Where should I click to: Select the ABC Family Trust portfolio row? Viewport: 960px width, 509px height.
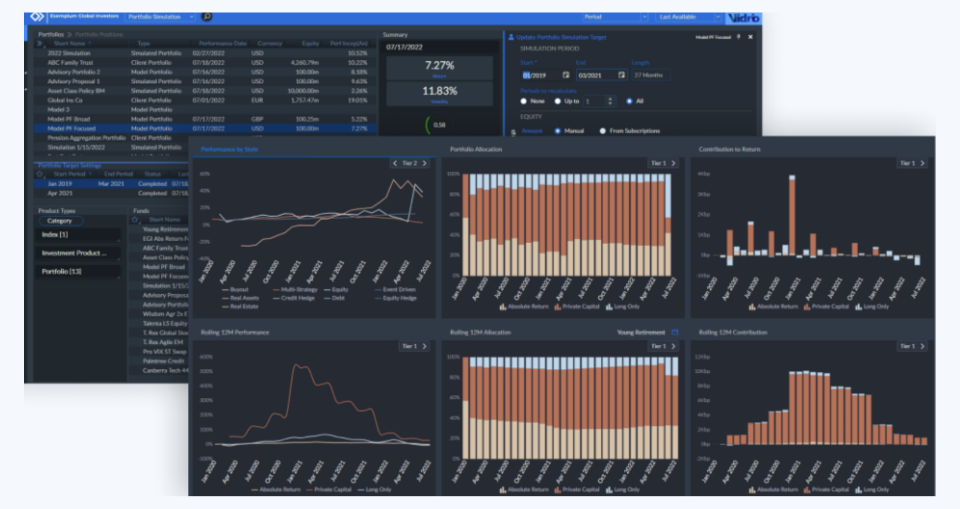point(205,62)
